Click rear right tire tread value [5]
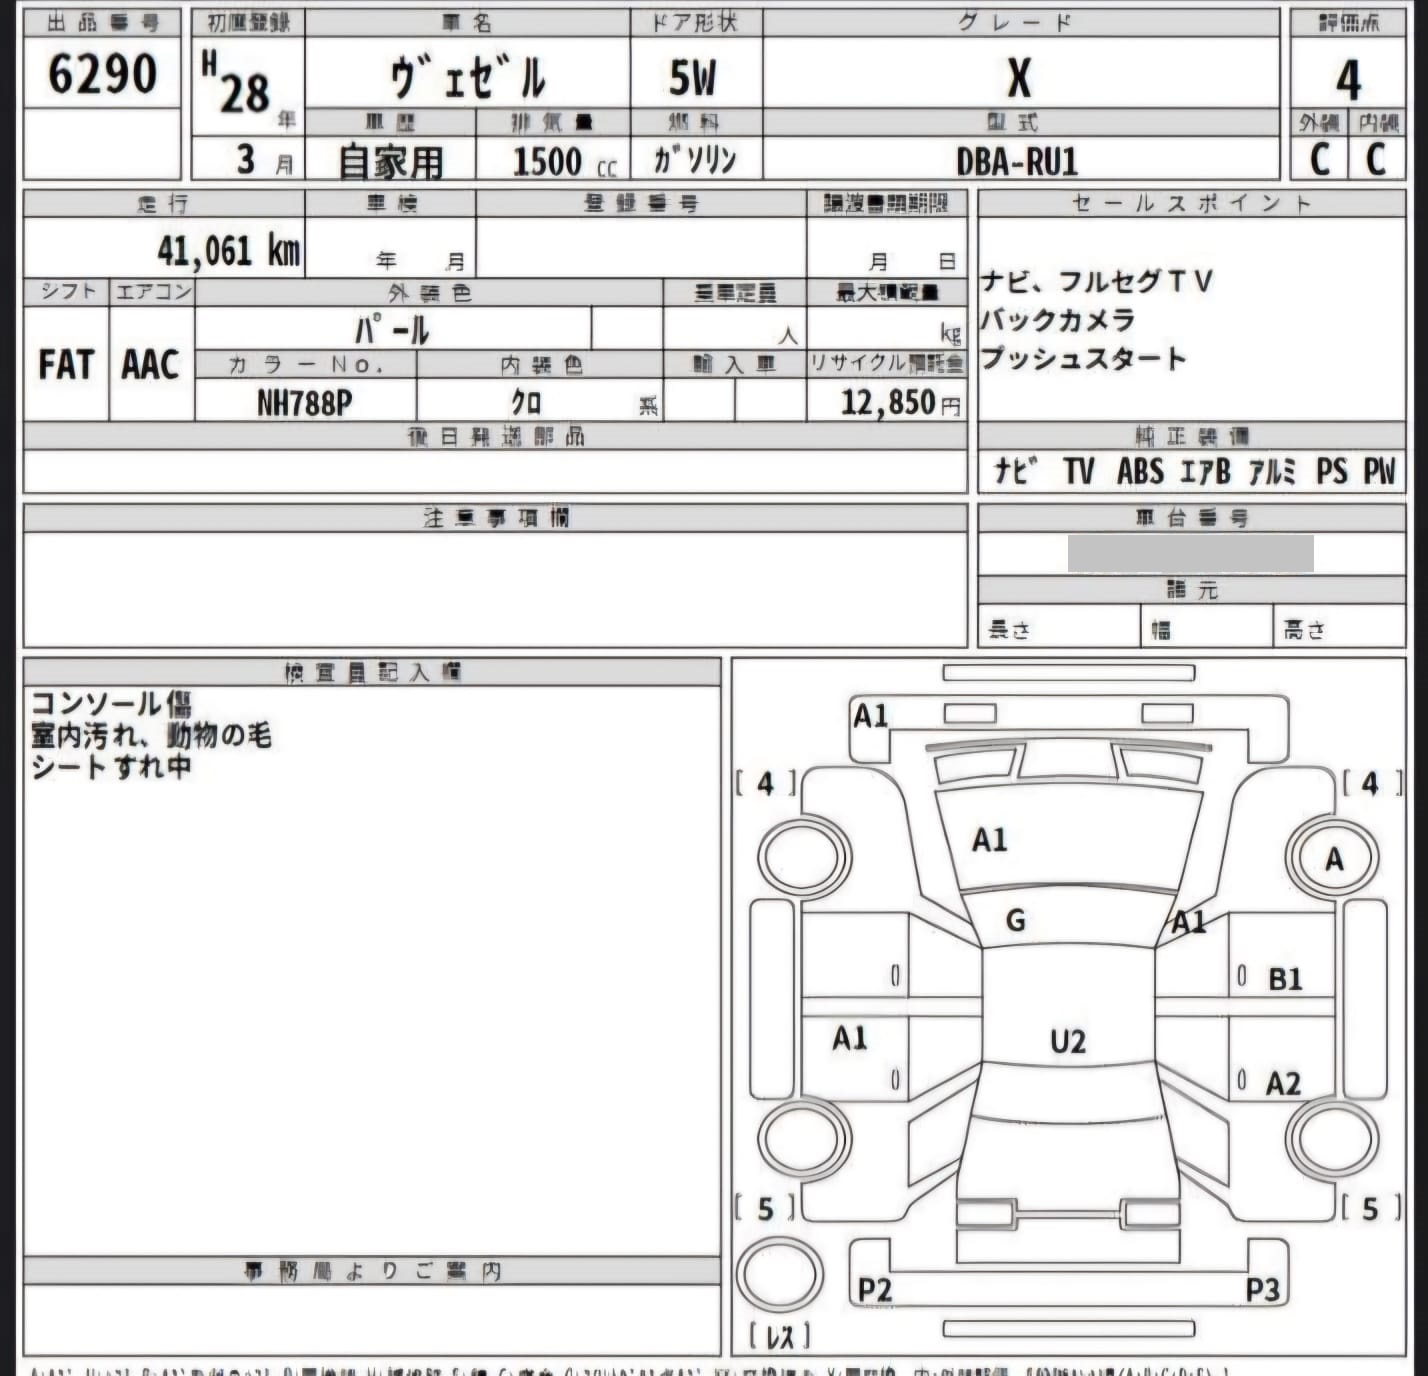 pos(1370,1209)
